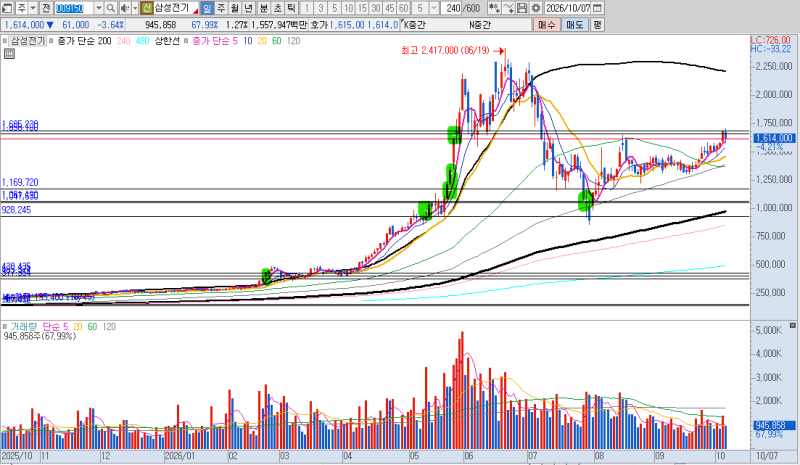Viewport: 800px width, 465px height.
Task: Click small icon at volume pane top-right
Action: pyautogui.click(x=792, y=325)
